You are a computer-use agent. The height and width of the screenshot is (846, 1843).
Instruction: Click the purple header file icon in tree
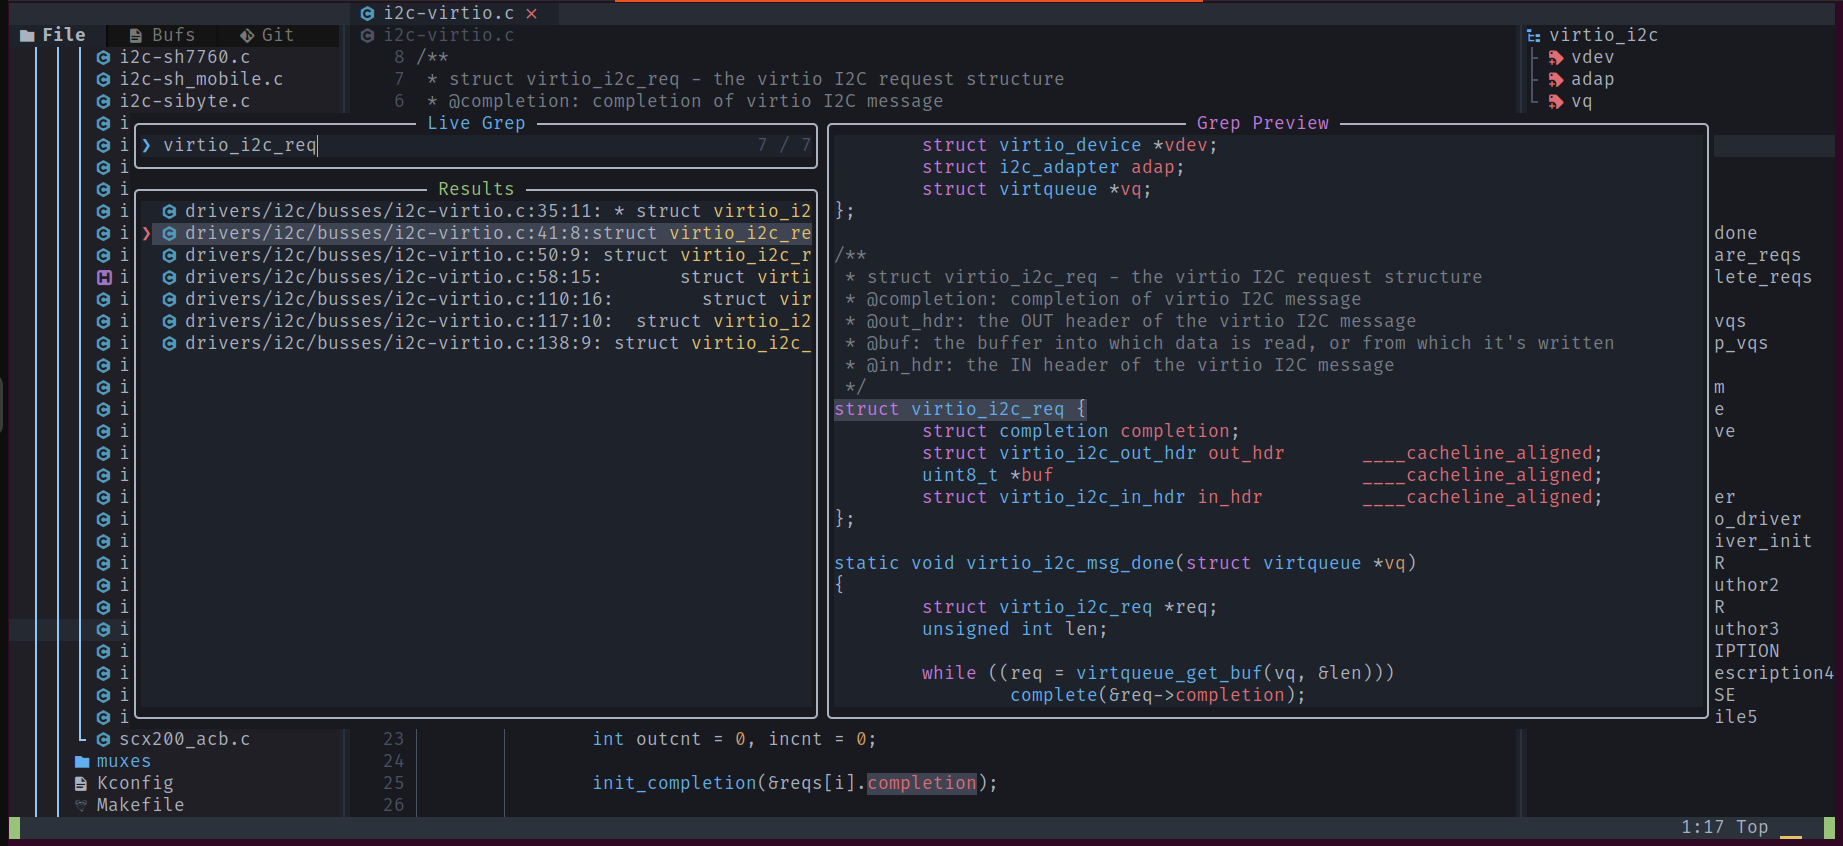[103, 278]
